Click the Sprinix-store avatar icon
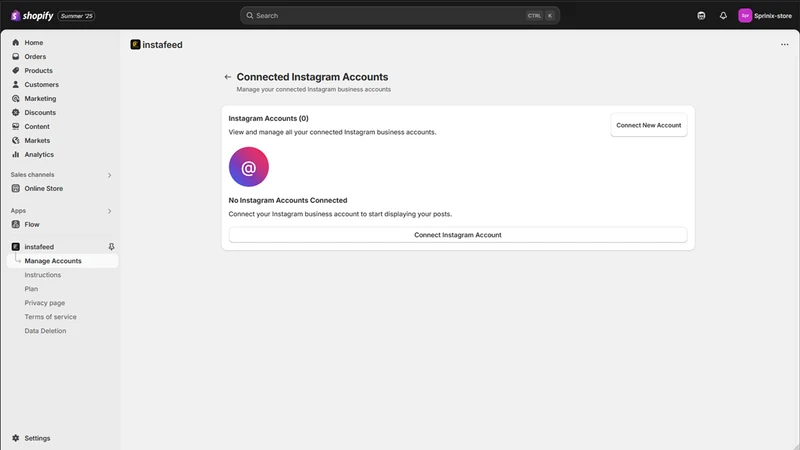Screen dimensions: 800x450 pyautogui.click(x=745, y=16)
